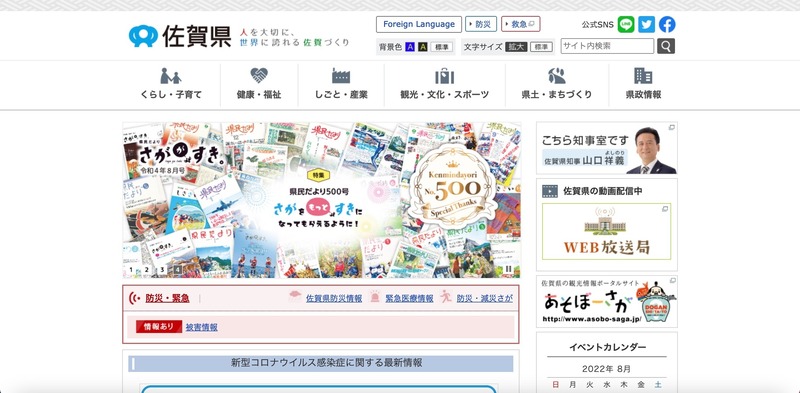Click the 防災 button in header
The image size is (800, 393).
[x=481, y=24]
